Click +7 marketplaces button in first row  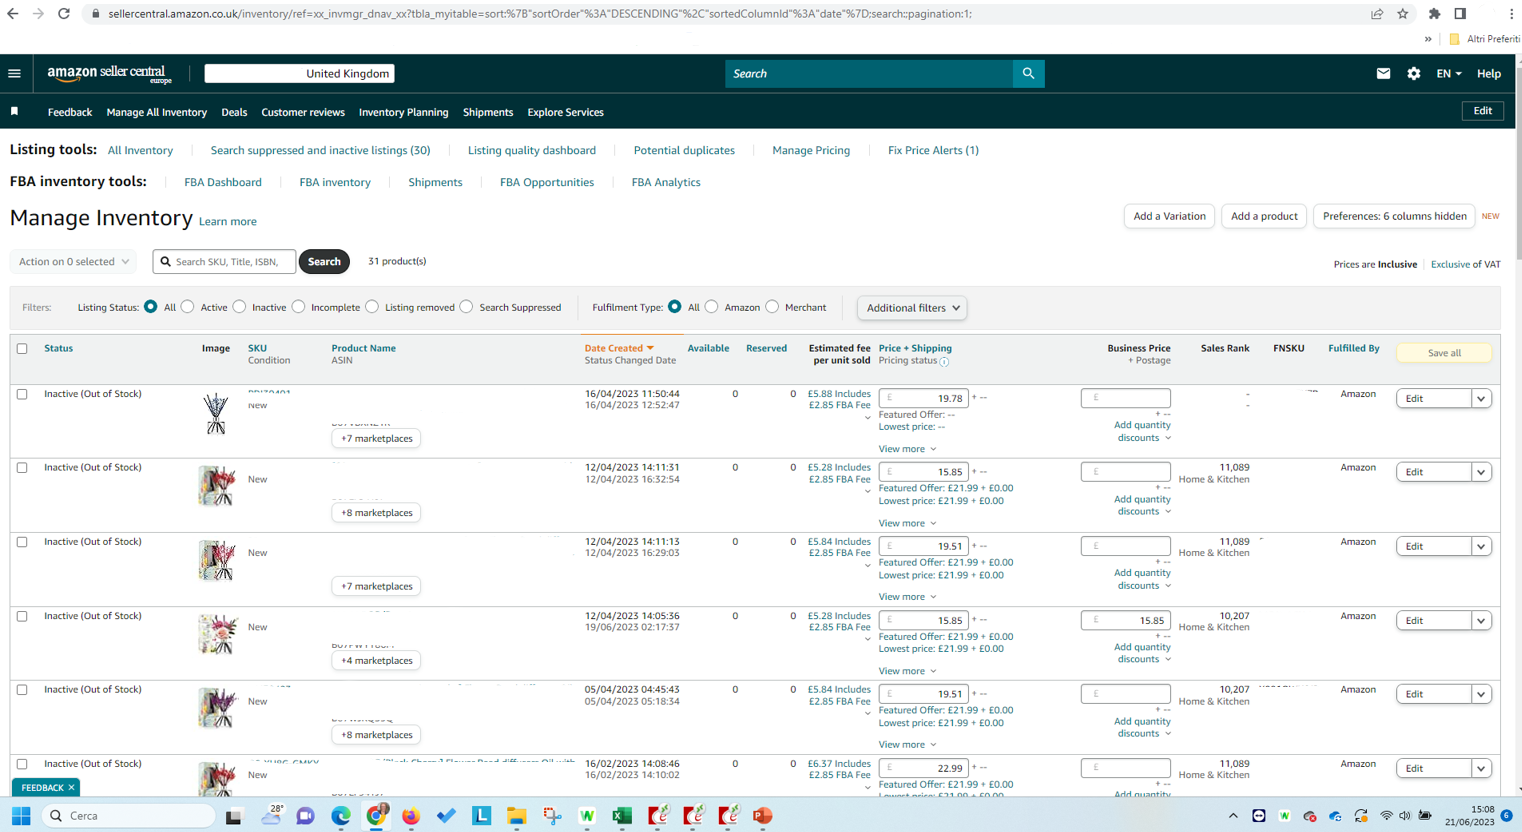pyautogui.click(x=376, y=439)
